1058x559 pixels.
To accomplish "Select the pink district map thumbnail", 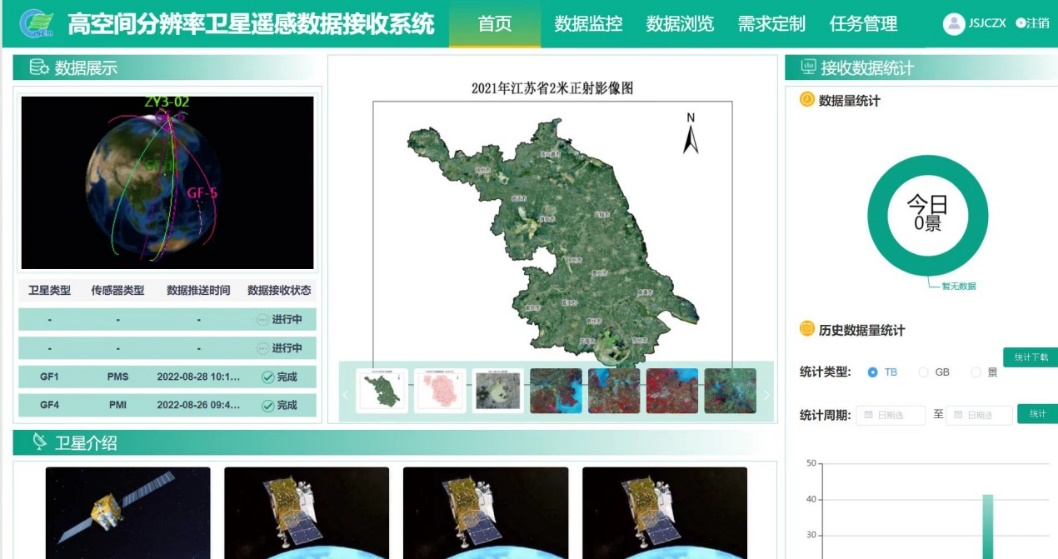I will tap(440, 391).
